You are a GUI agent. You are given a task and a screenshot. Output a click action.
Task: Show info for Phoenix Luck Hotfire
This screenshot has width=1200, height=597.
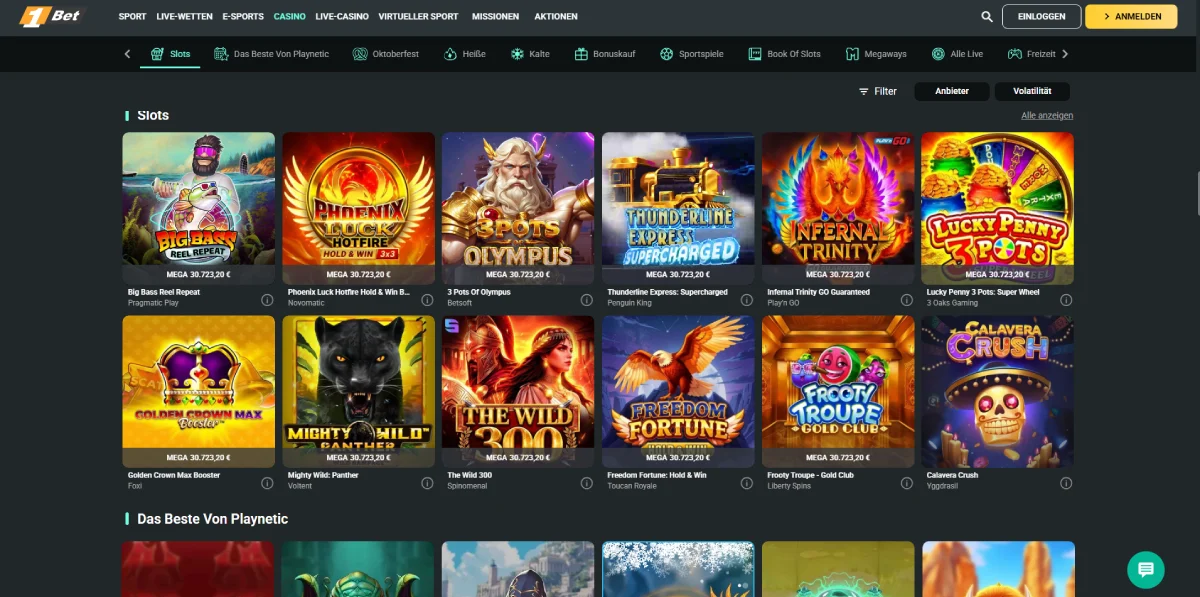click(427, 299)
